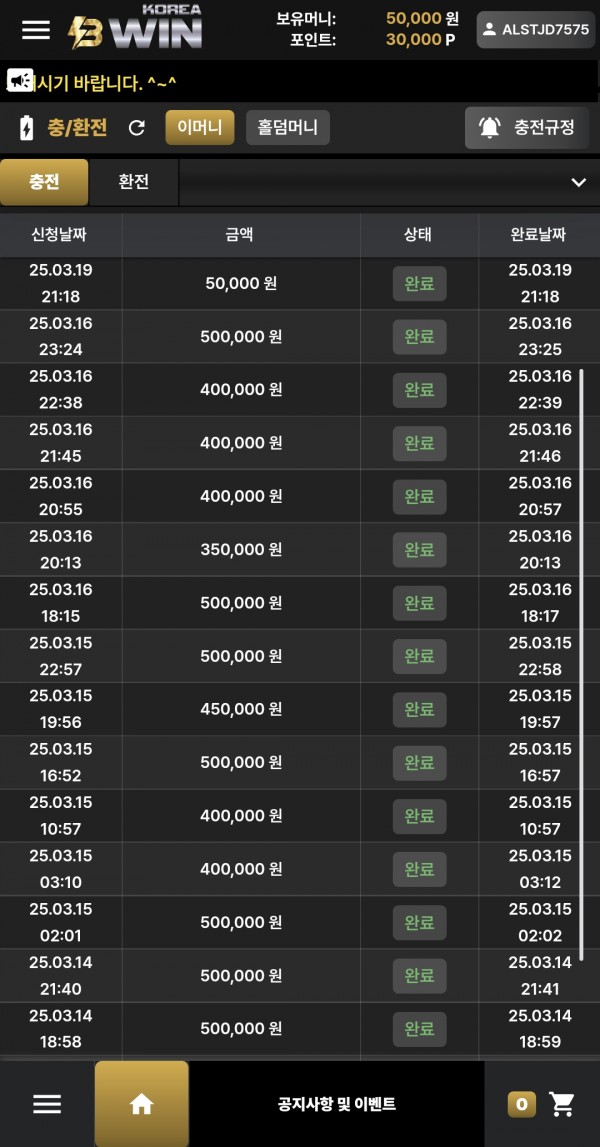Open the shopping cart icon
This screenshot has height=1147, width=600.
562,1104
